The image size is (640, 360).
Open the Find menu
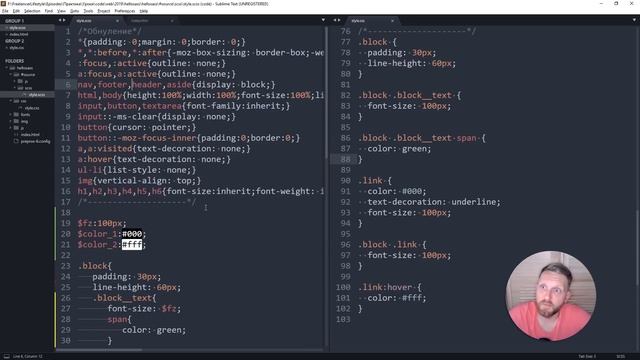[x=49, y=11]
